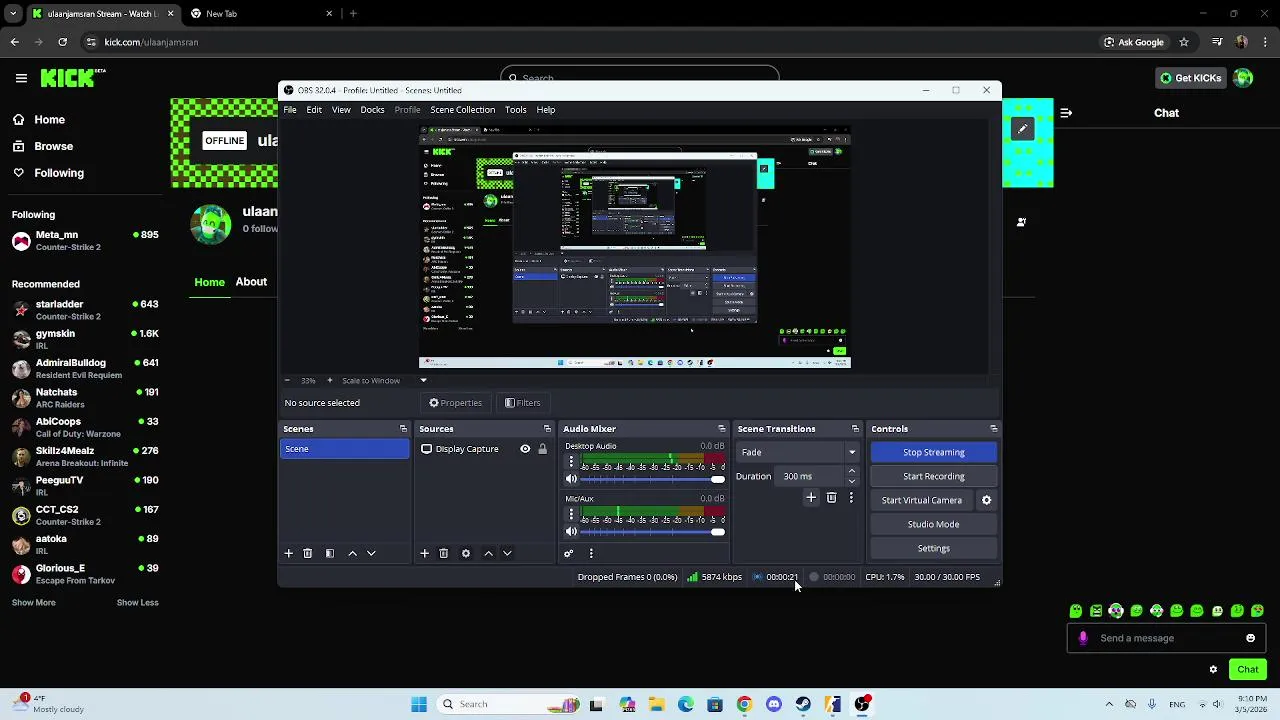This screenshot has width=1280, height=720.
Task: Open Mic/Aux three-dot options
Action: [571, 514]
